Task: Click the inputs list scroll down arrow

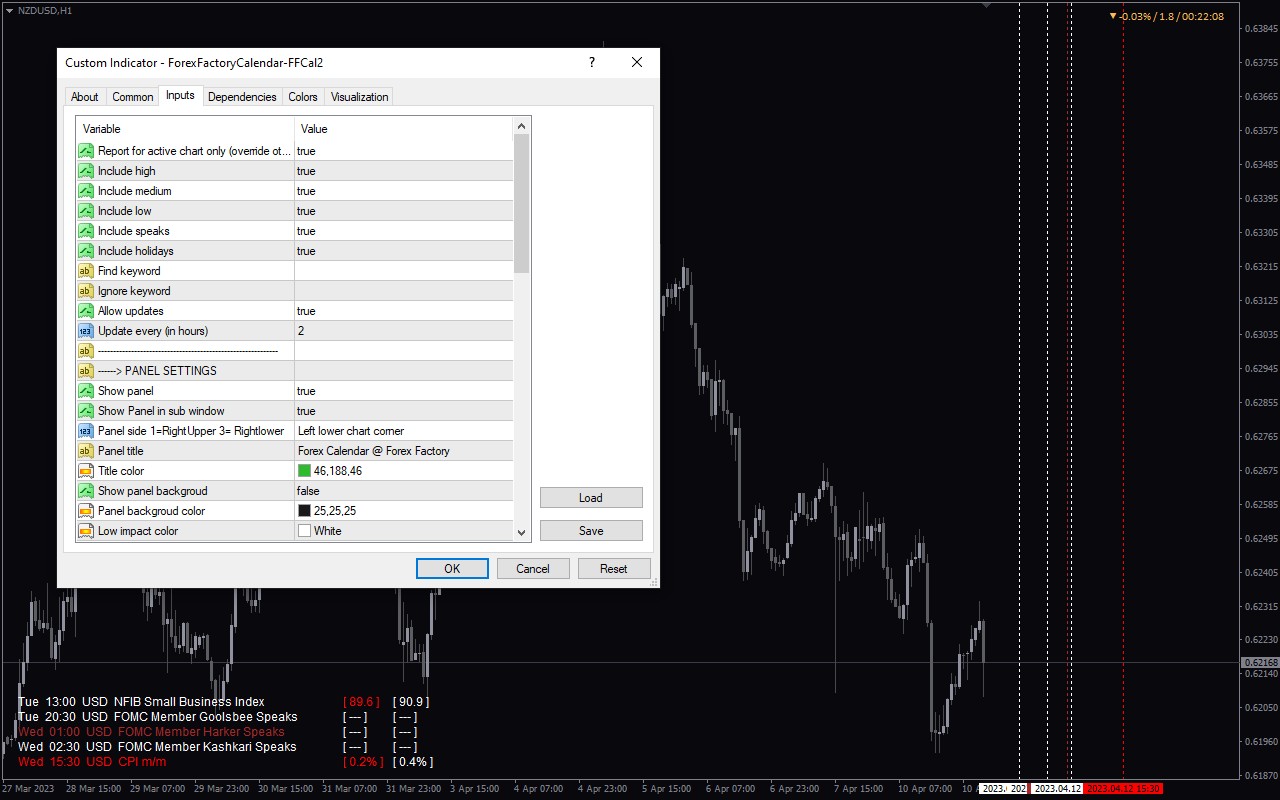Action: pos(521,532)
